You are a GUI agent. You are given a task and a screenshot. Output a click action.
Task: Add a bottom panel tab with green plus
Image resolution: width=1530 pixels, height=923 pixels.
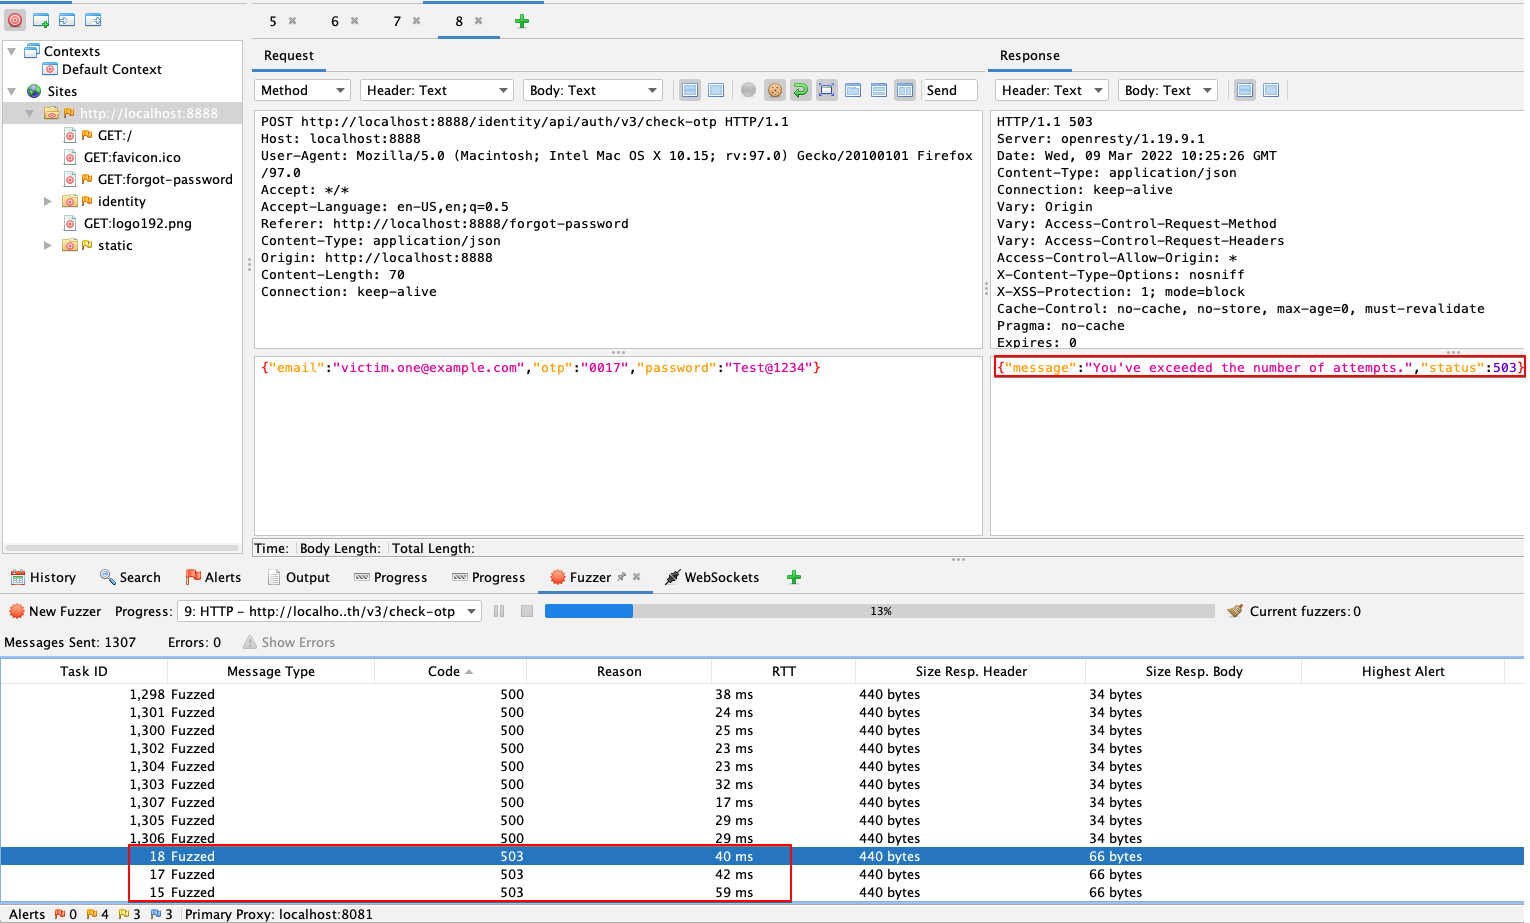(794, 577)
